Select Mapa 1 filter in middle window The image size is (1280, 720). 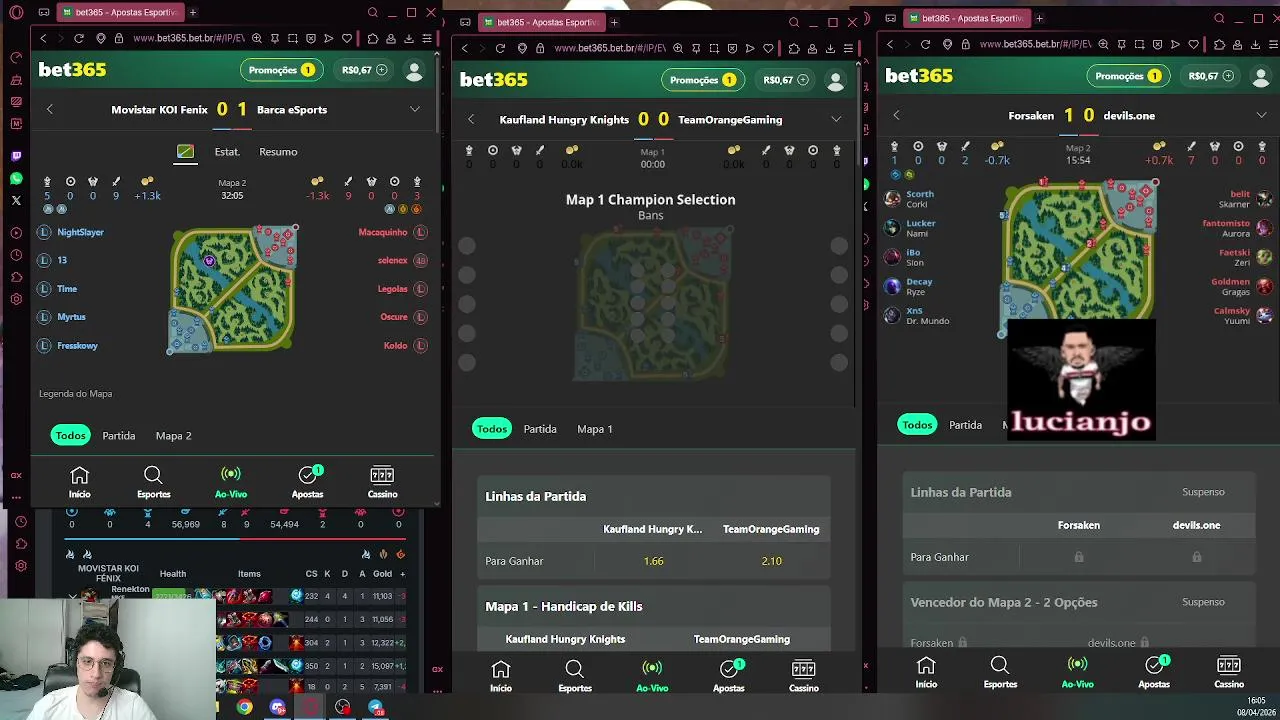pos(595,429)
